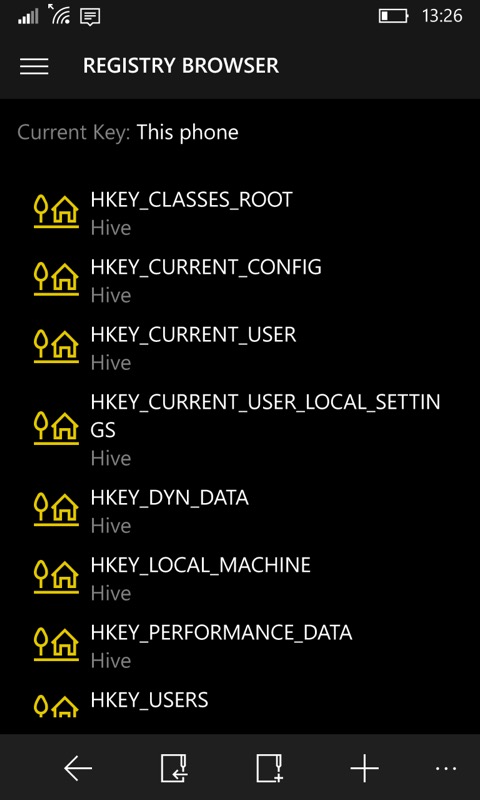480x800 pixels.
Task: Open the HKEY_CURRENT_CONFIG hive
Action: tap(240, 280)
